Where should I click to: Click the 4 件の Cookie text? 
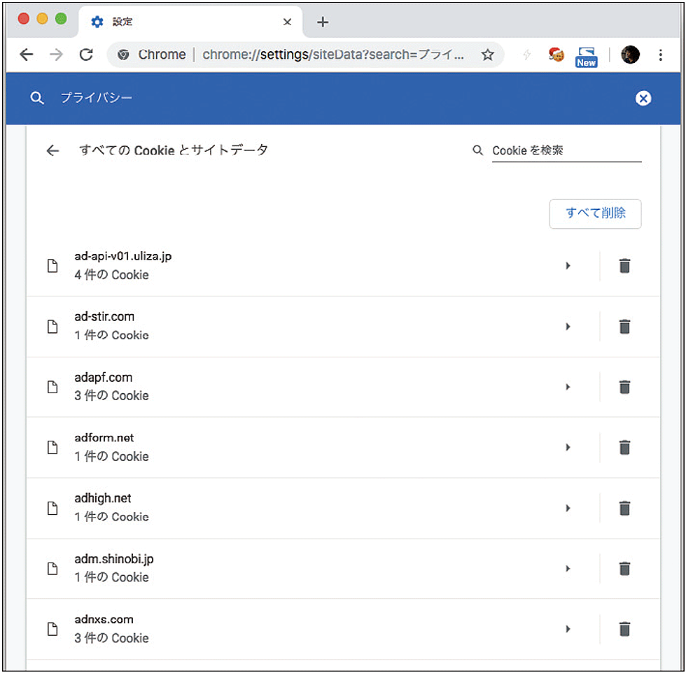pyautogui.click(x=111, y=275)
